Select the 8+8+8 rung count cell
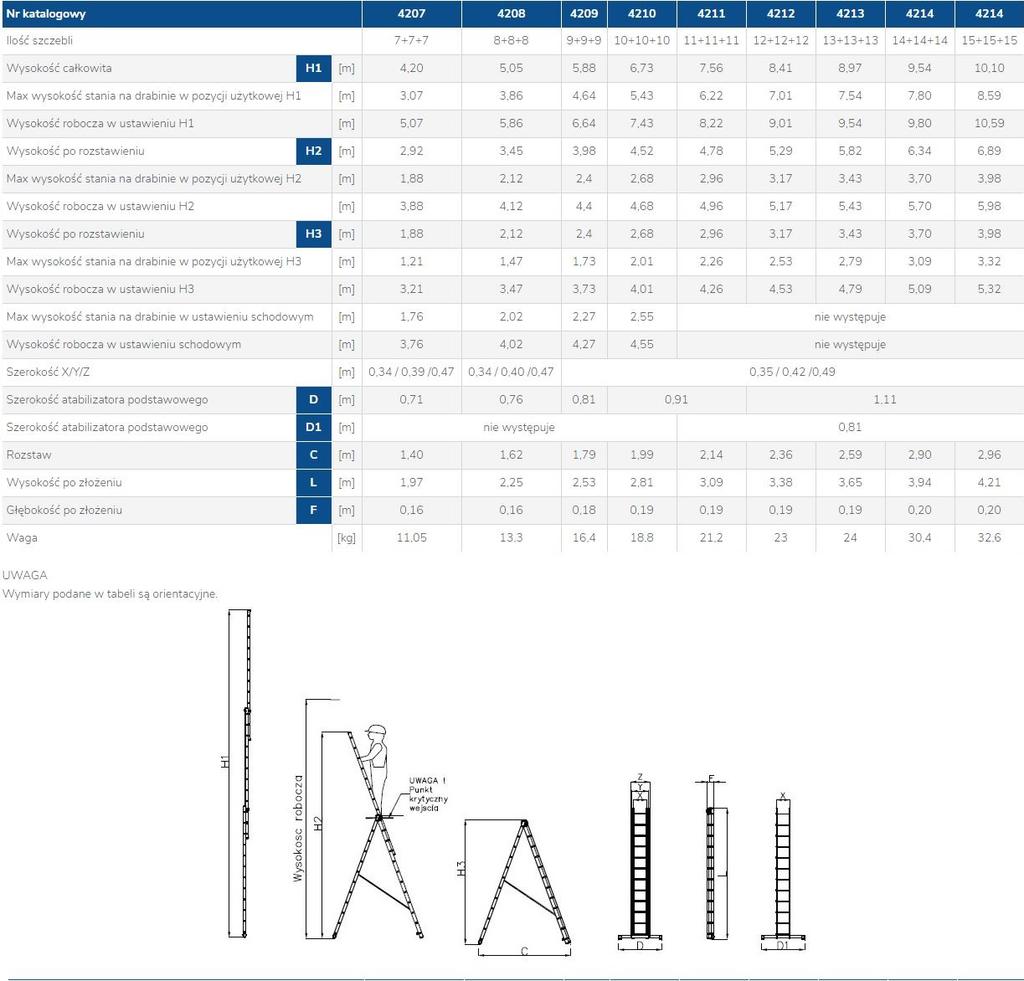Screen dimensions: 1024x981 tap(510, 41)
